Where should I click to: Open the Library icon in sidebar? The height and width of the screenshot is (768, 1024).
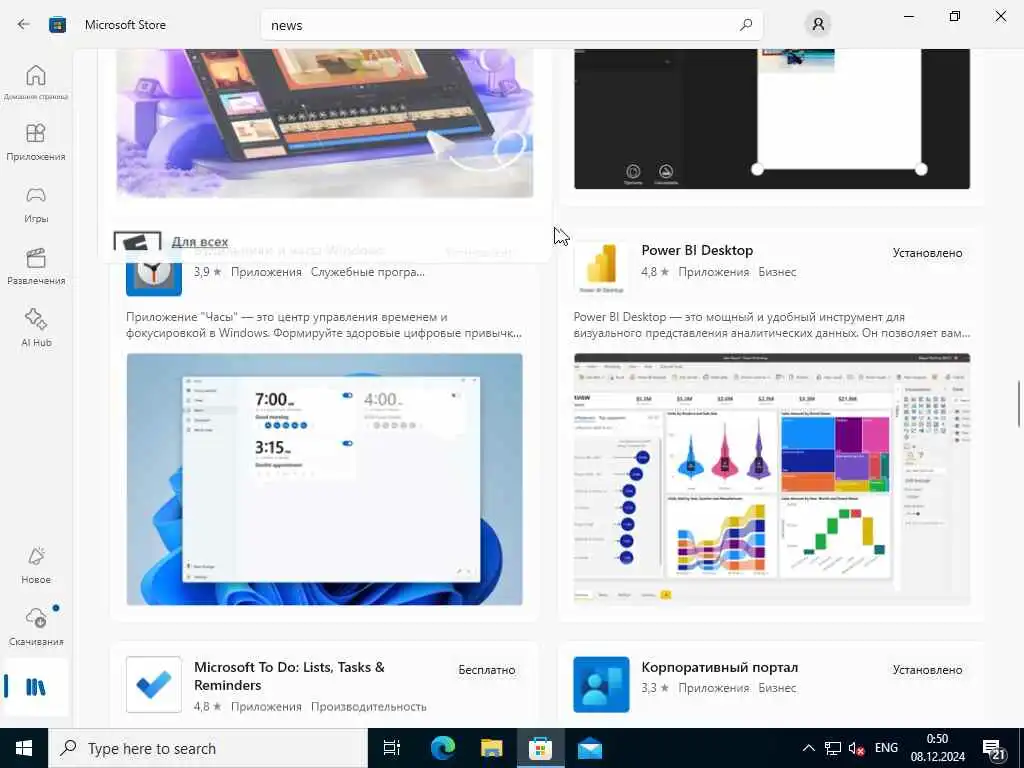click(x=36, y=687)
